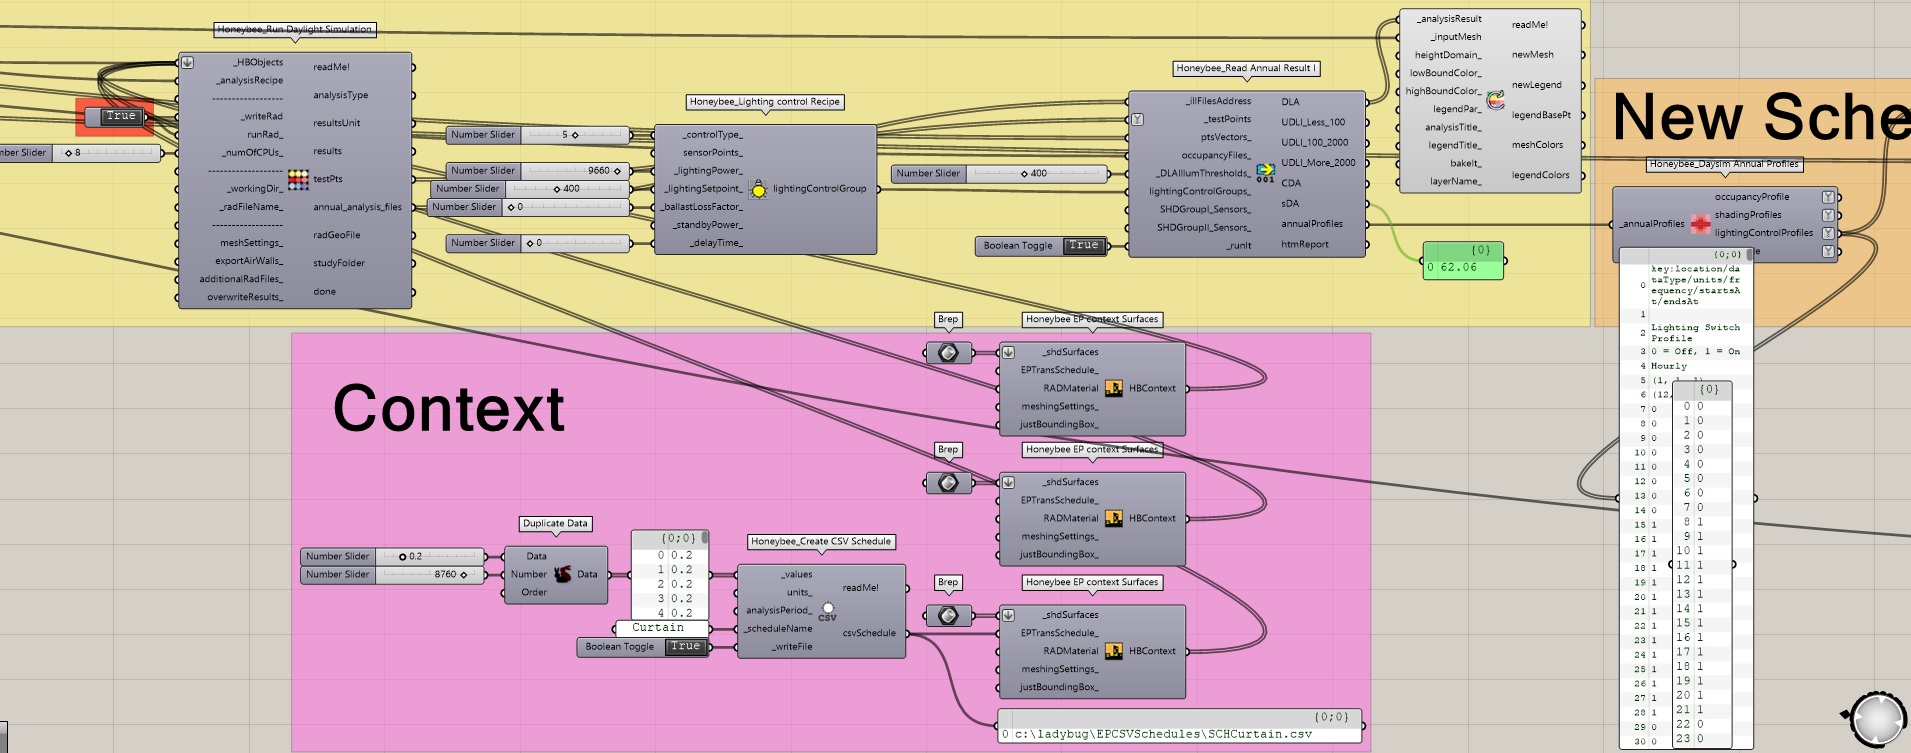This screenshot has height=753, width=1911.
Task: Click the flatten arrow on _HBObjects input
Action: coord(187,62)
